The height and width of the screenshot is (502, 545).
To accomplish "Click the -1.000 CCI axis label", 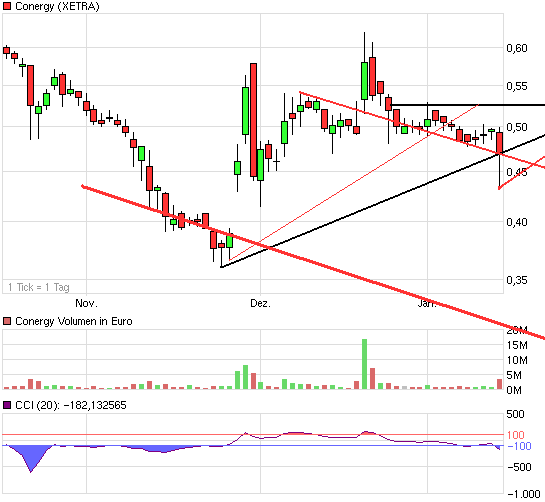I will (x=524, y=494).
